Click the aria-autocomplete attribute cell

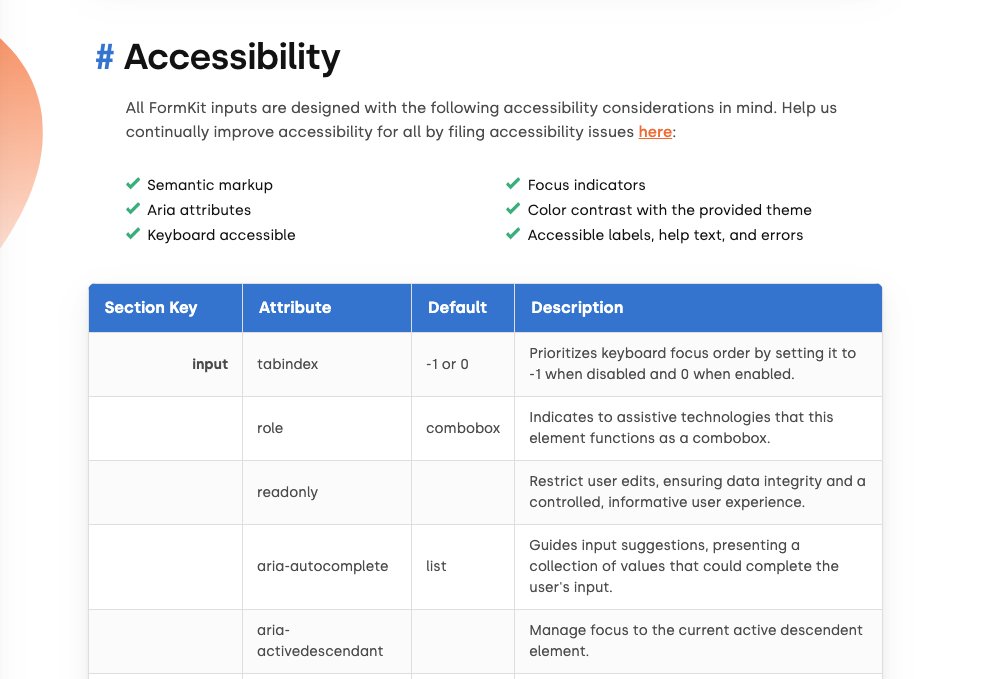[x=327, y=567]
